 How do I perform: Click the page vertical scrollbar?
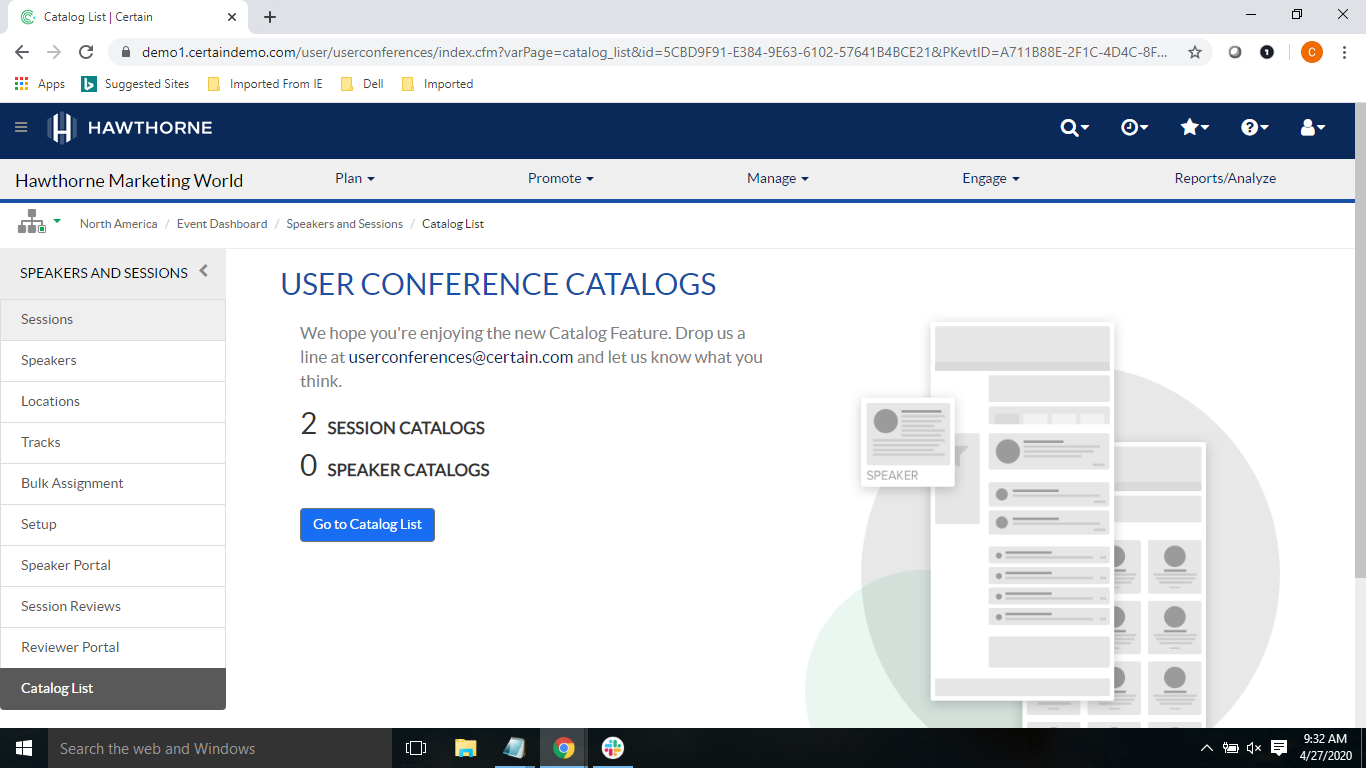click(x=1360, y=340)
